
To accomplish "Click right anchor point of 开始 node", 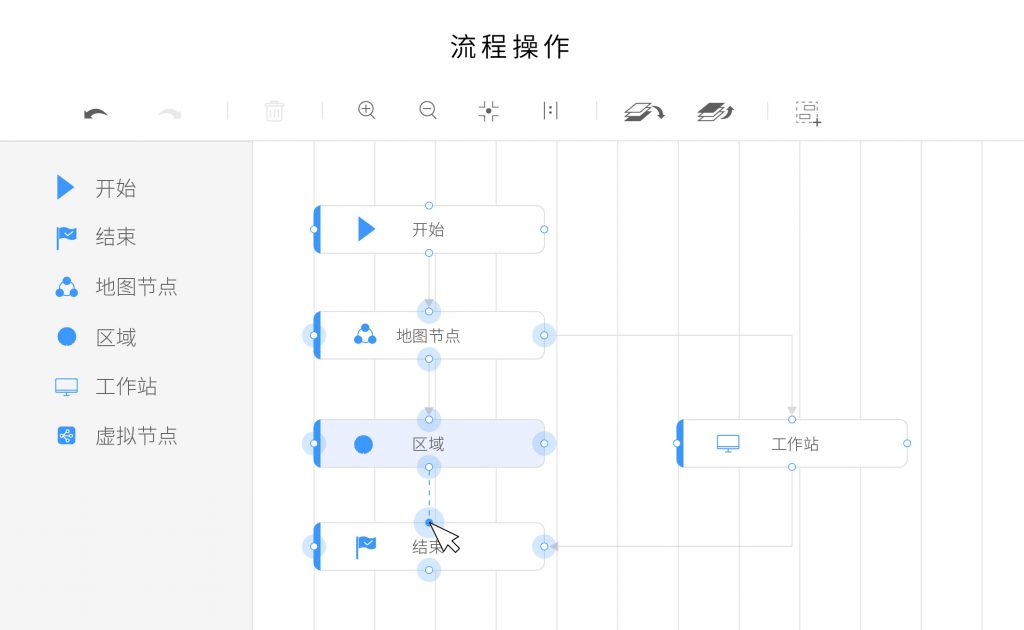I will [x=544, y=229].
